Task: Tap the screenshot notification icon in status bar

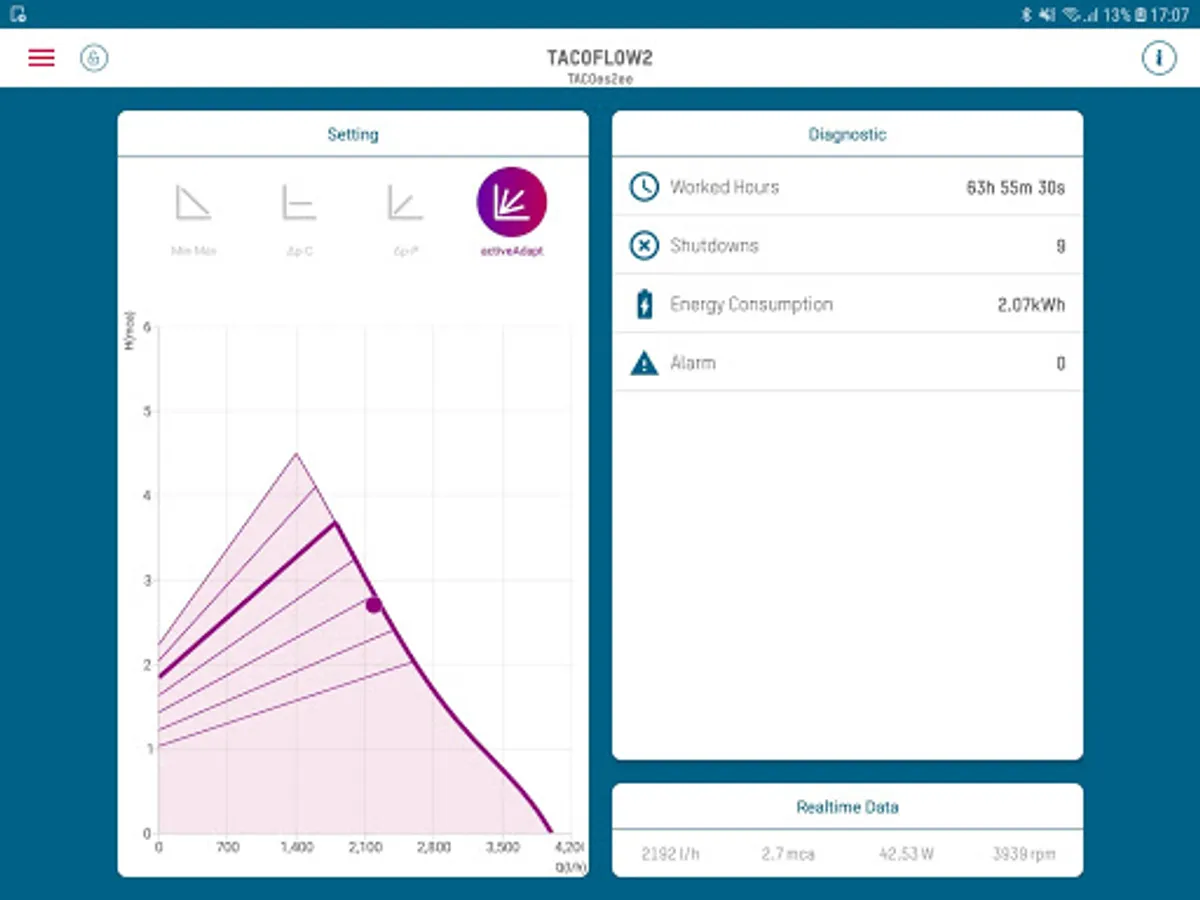Action: [x=17, y=14]
